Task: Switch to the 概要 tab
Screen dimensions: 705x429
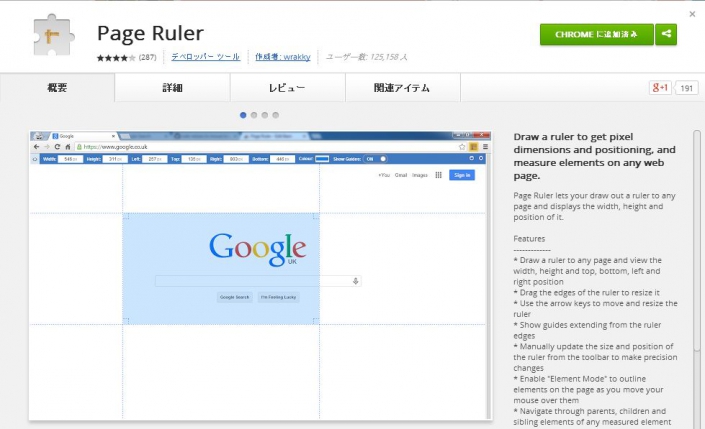Action: click(57, 88)
